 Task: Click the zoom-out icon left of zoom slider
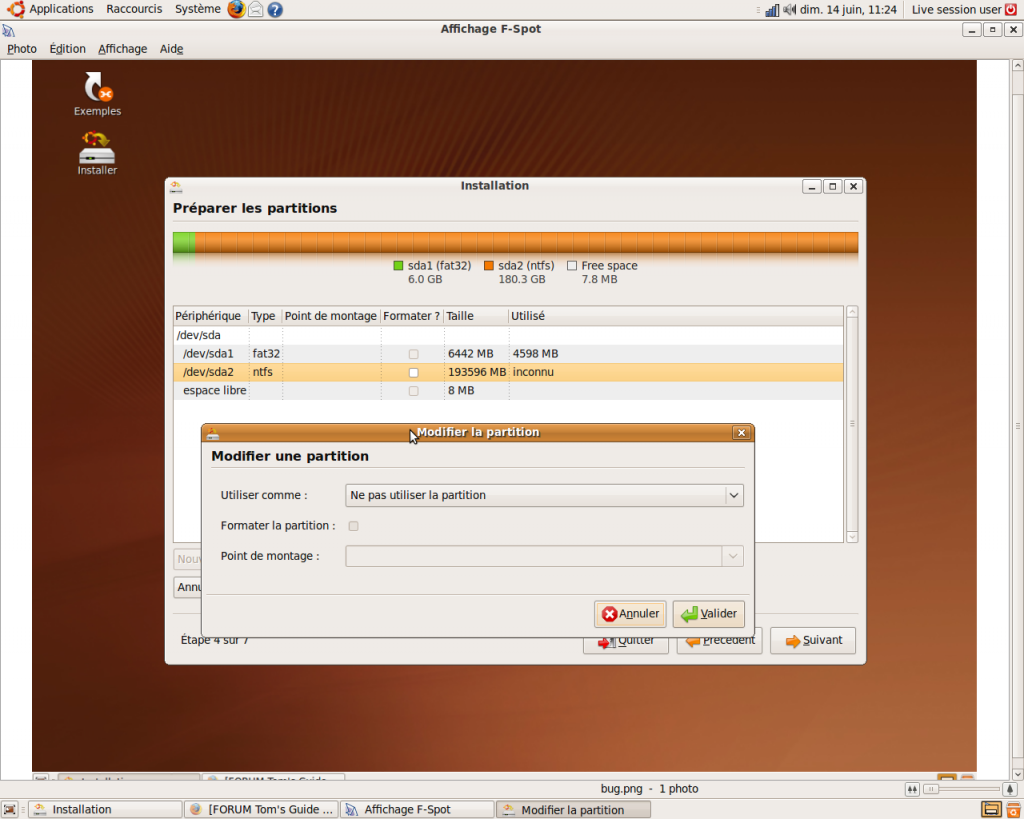(x=912, y=790)
